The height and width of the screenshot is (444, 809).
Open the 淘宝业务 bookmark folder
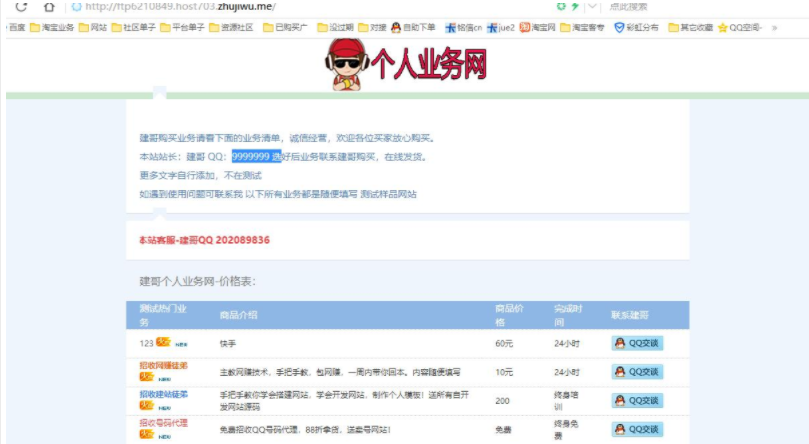[52, 27]
